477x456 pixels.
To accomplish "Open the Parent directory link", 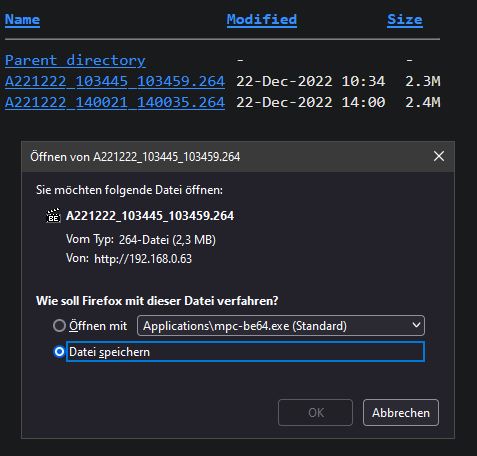I will coord(75,60).
